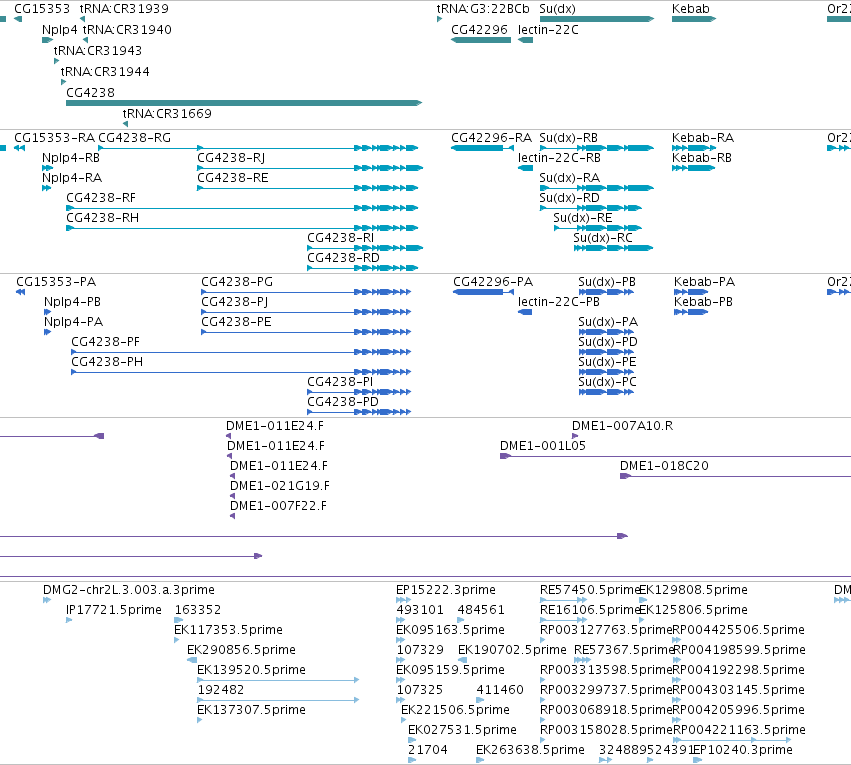The height and width of the screenshot is (765, 851).
Task: Click the RP004425506.5prime label
Action: tap(738, 630)
